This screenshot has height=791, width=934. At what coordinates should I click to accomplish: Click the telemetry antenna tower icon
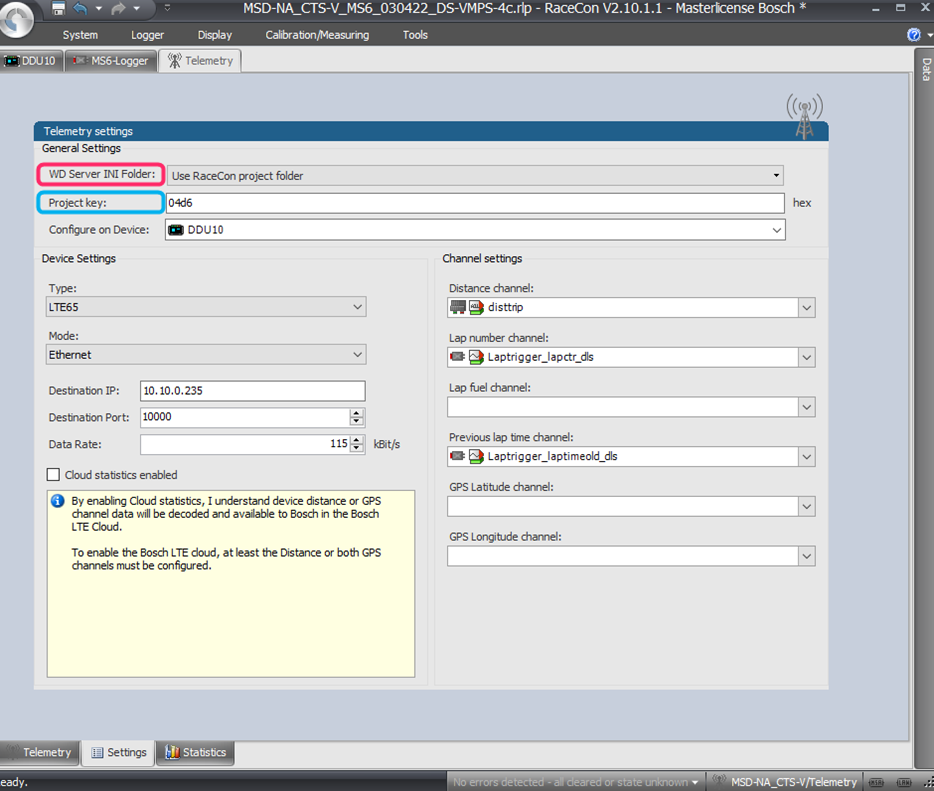click(x=804, y=116)
